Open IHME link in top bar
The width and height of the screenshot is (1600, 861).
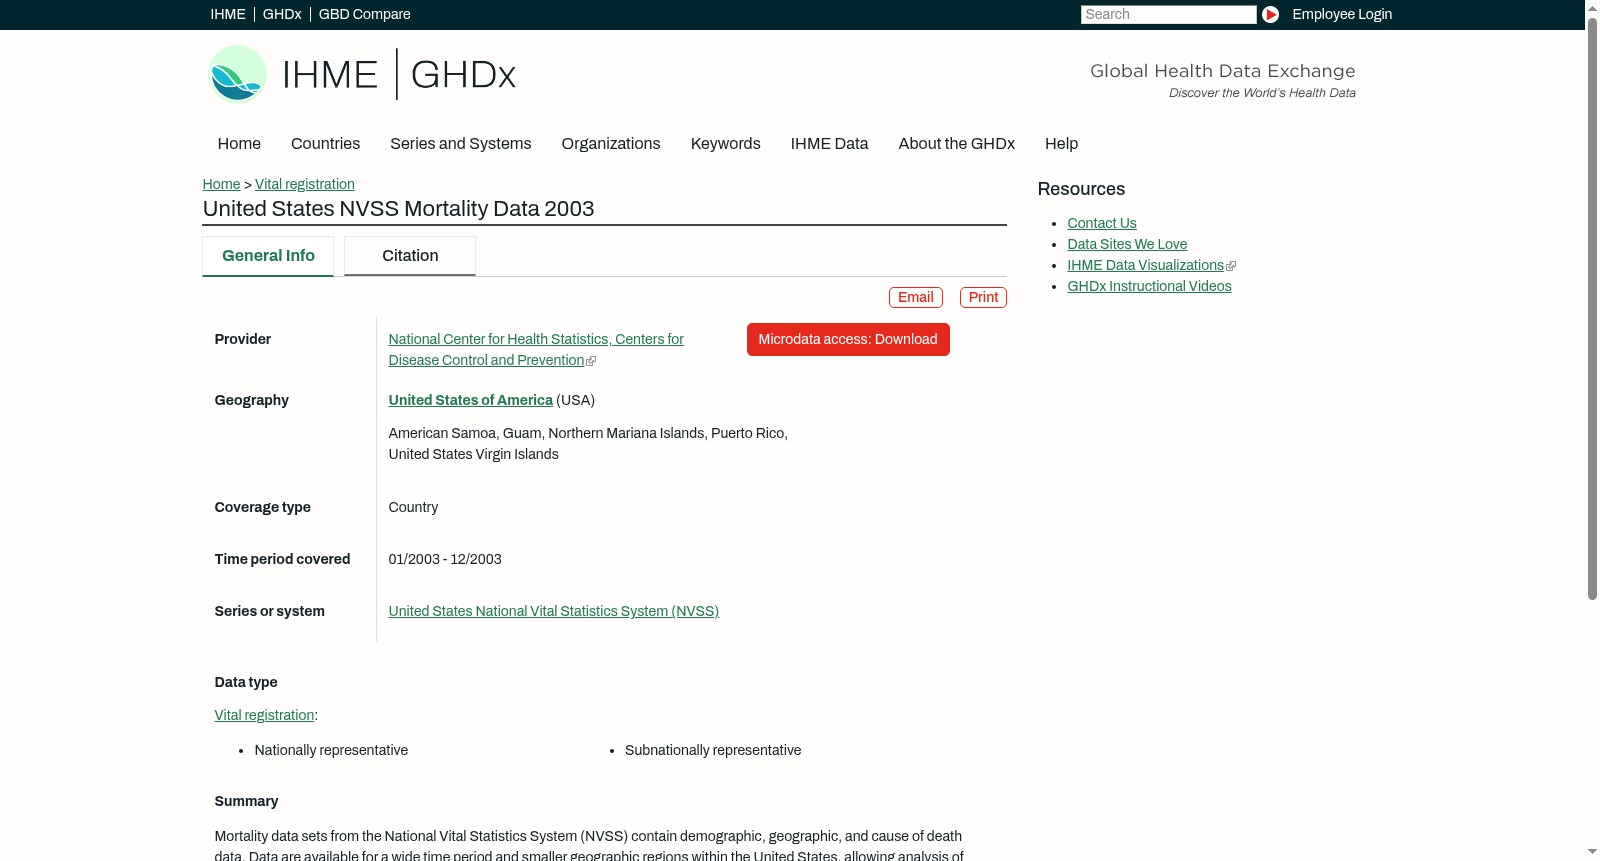[x=228, y=14]
